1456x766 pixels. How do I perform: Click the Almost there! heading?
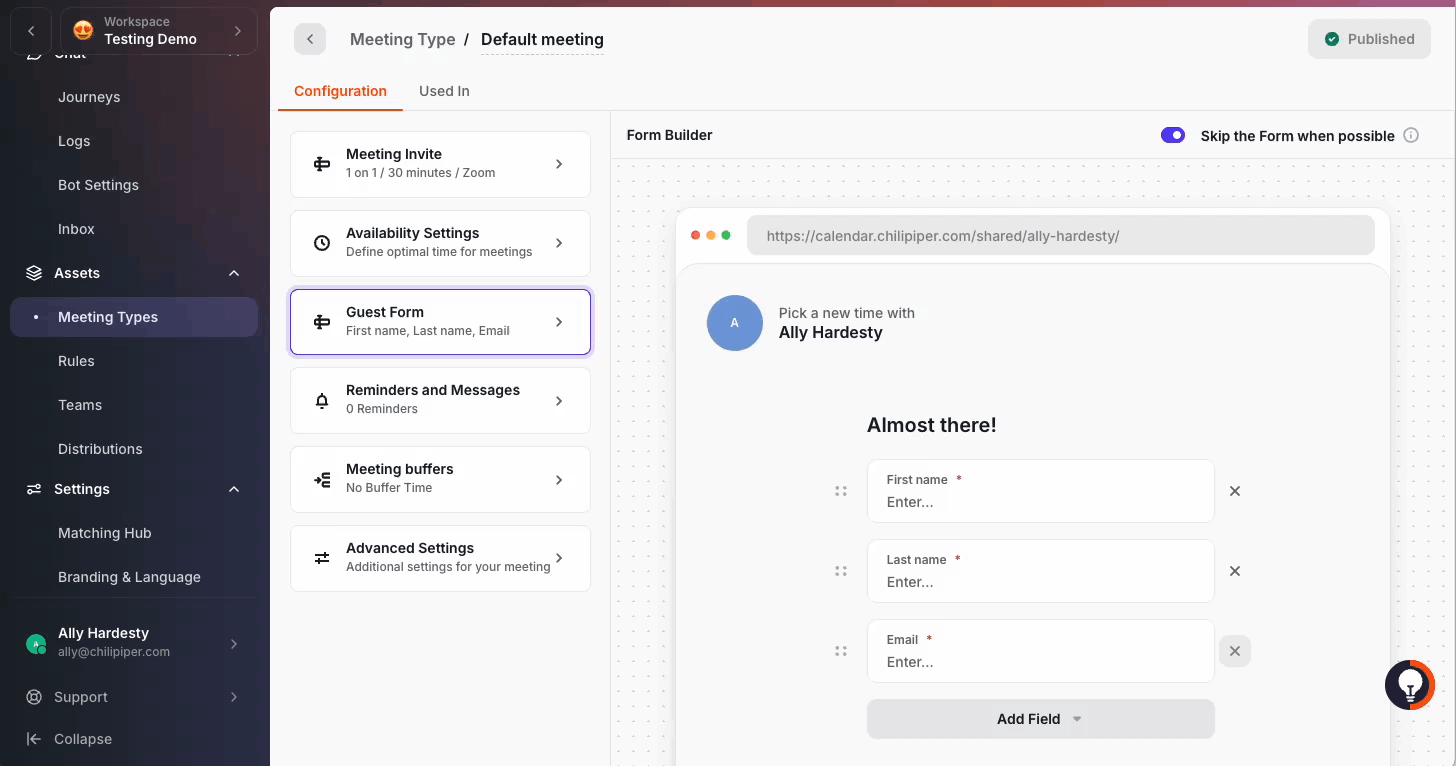coord(931,425)
